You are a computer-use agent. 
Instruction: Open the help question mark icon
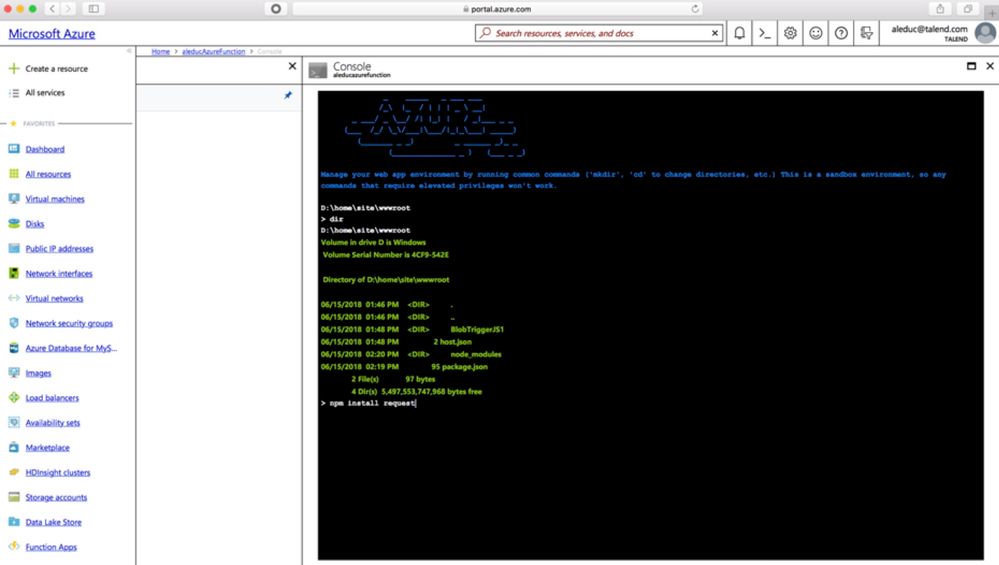click(x=841, y=33)
